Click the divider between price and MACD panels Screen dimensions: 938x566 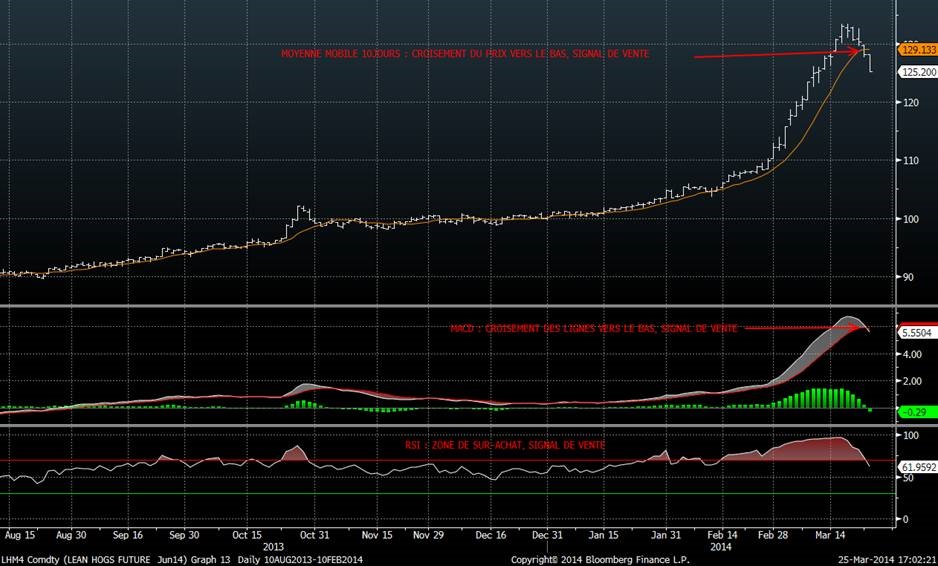tap(450, 305)
